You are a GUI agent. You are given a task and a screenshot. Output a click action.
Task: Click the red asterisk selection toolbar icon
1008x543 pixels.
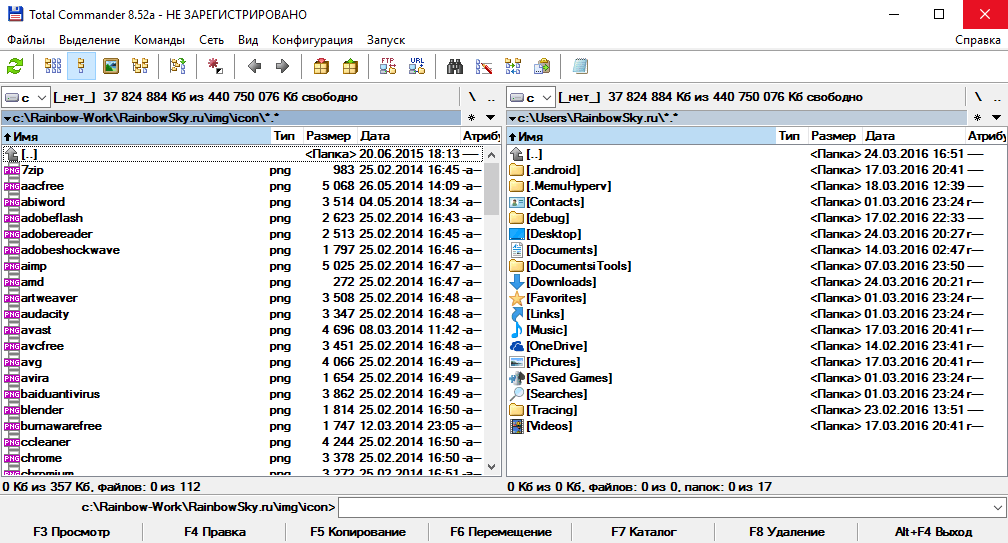tap(215, 66)
